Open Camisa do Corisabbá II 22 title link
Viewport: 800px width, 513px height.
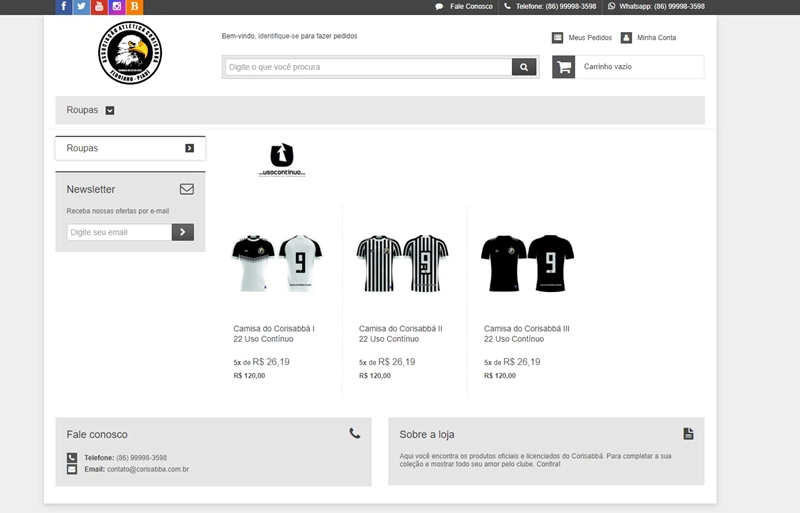click(x=401, y=334)
